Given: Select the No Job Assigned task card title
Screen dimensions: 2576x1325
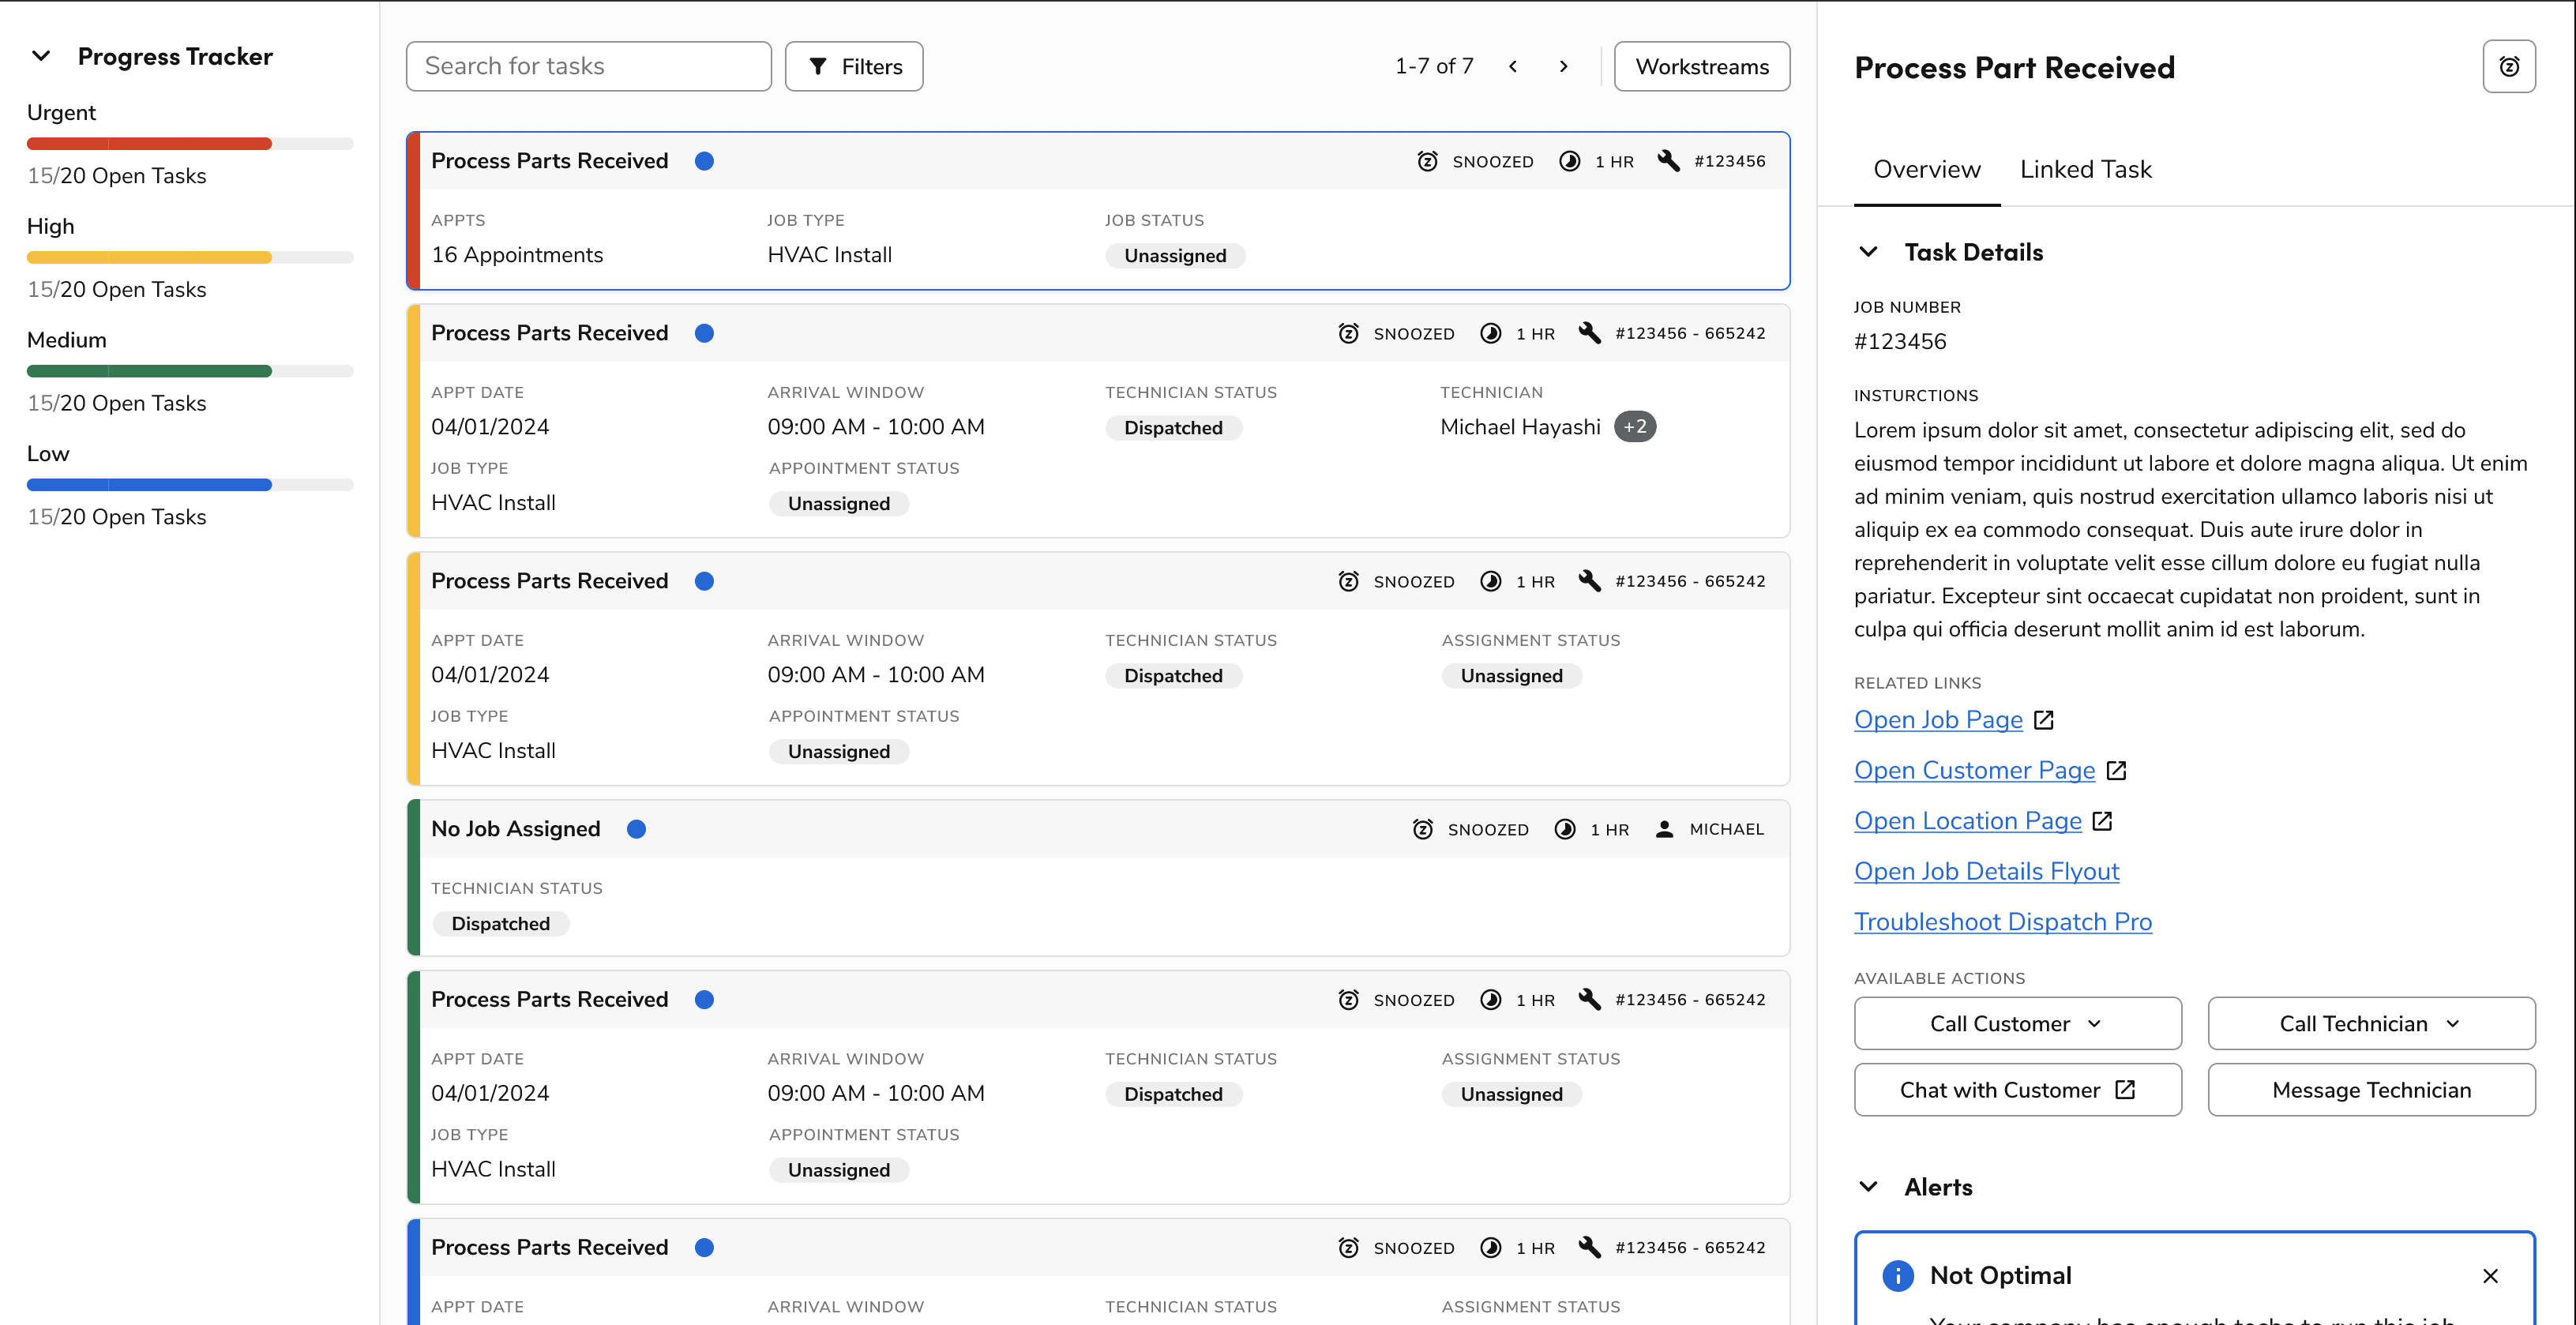Looking at the screenshot, I should (x=515, y=829).
